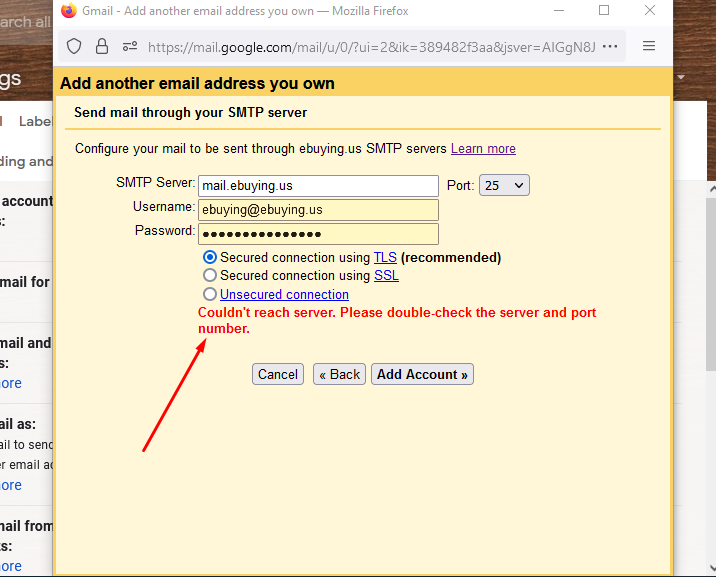Click the address bar URL text

372,47
